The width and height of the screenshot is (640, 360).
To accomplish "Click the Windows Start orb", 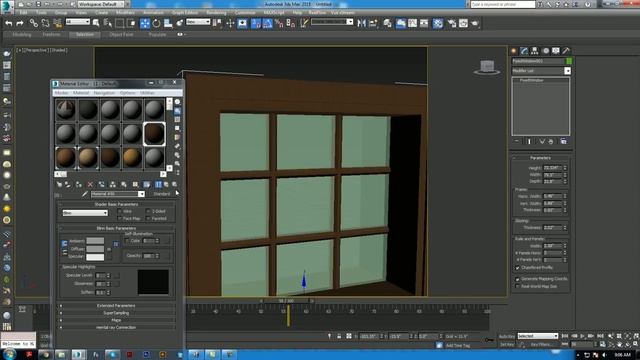I will [9, 354].
